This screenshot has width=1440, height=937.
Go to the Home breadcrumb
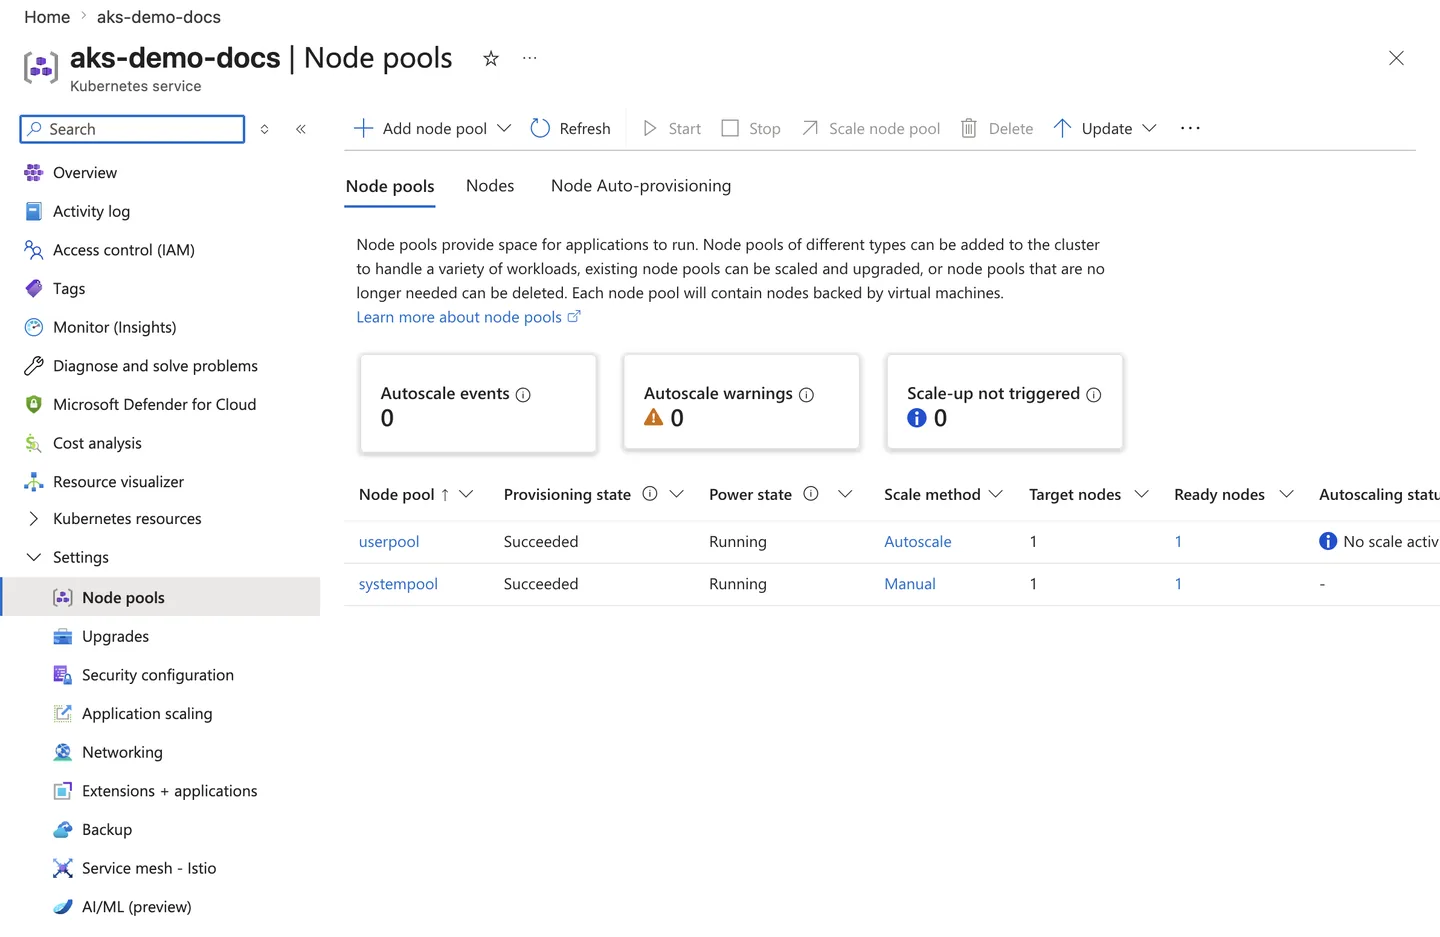point(47,17)
